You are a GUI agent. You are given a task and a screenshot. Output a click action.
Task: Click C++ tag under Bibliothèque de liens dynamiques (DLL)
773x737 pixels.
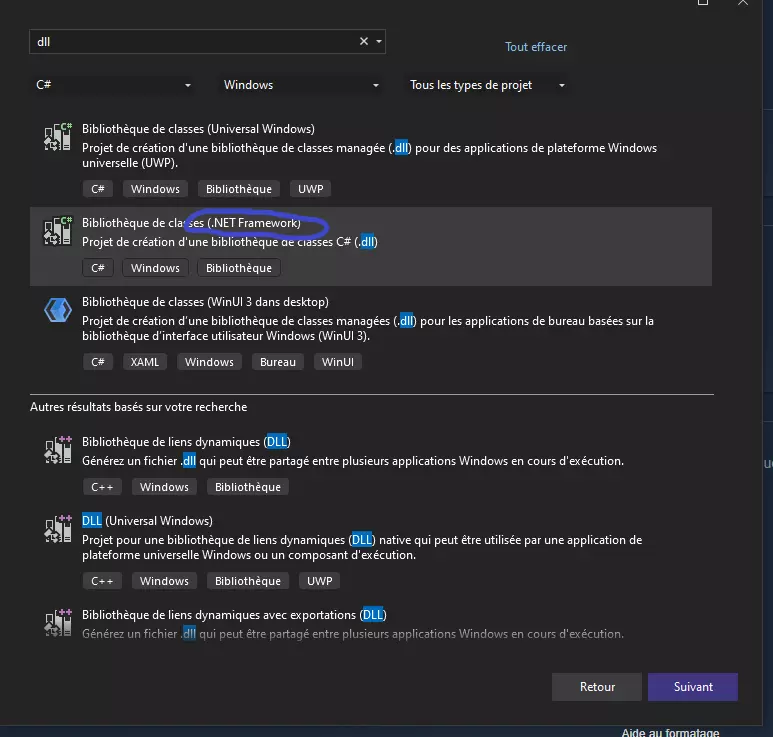tap(102, 487)
